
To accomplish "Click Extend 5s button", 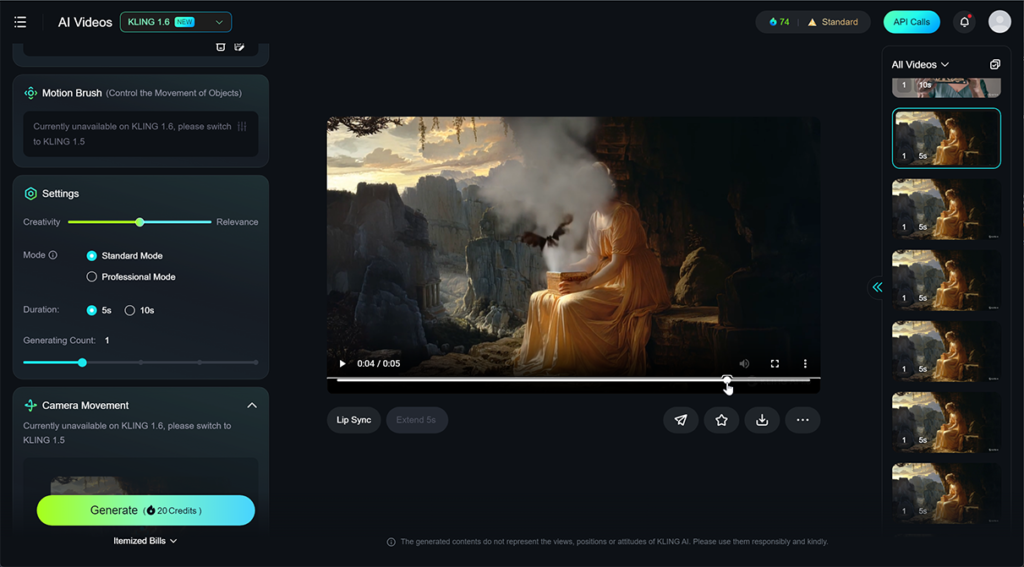I will [x=416, y=420].
